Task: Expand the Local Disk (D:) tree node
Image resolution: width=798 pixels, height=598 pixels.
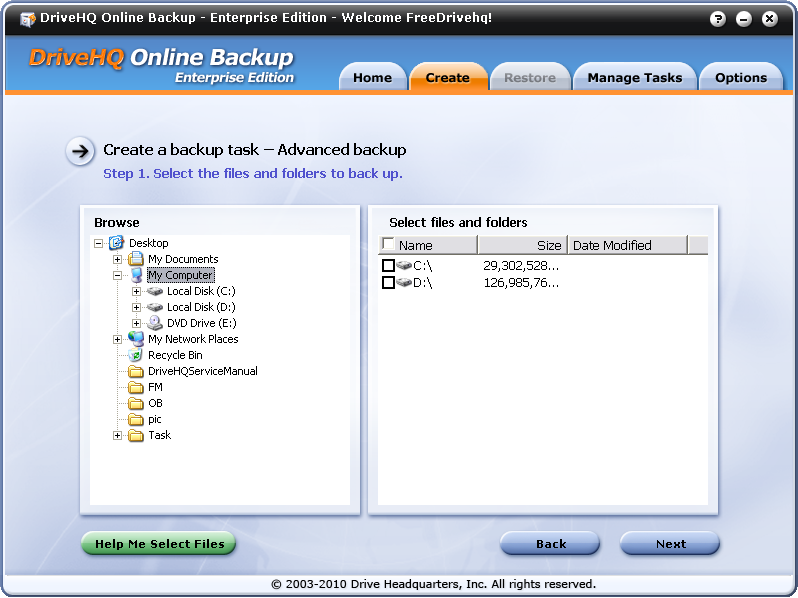Action: (137, 307)
